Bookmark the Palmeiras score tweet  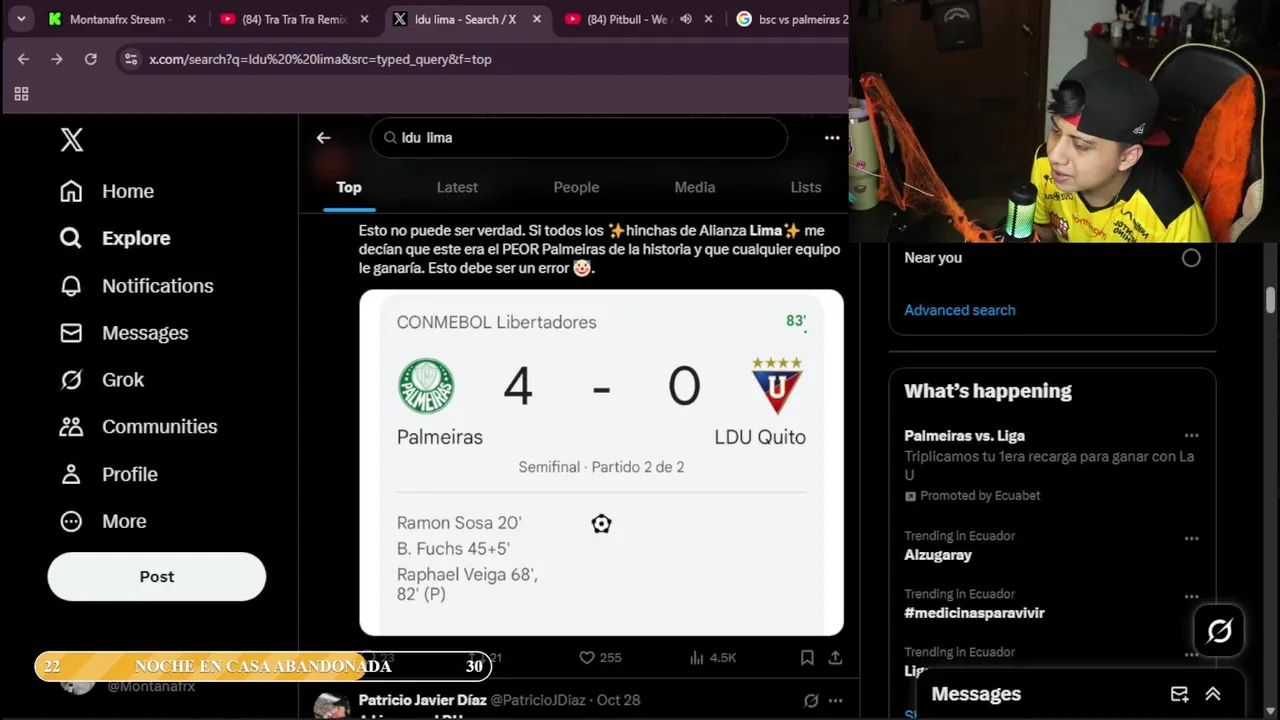click(x=807, y=657)
